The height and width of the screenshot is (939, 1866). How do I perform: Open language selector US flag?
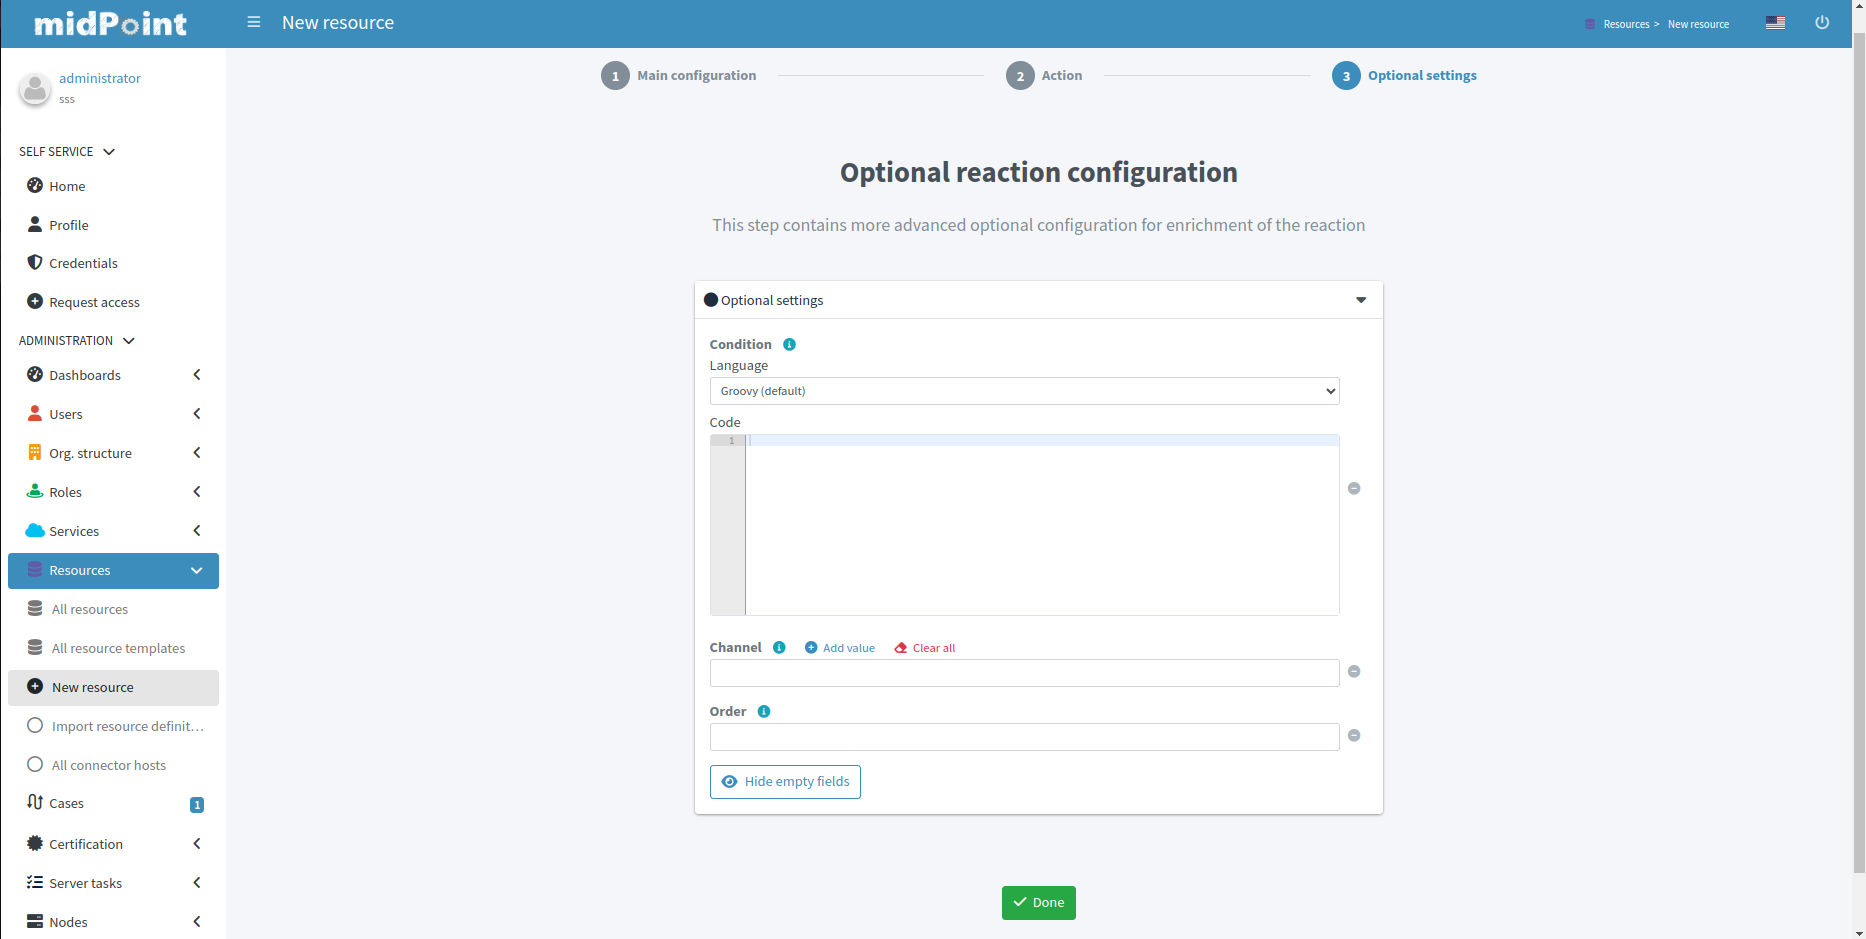click(1775, 23)
